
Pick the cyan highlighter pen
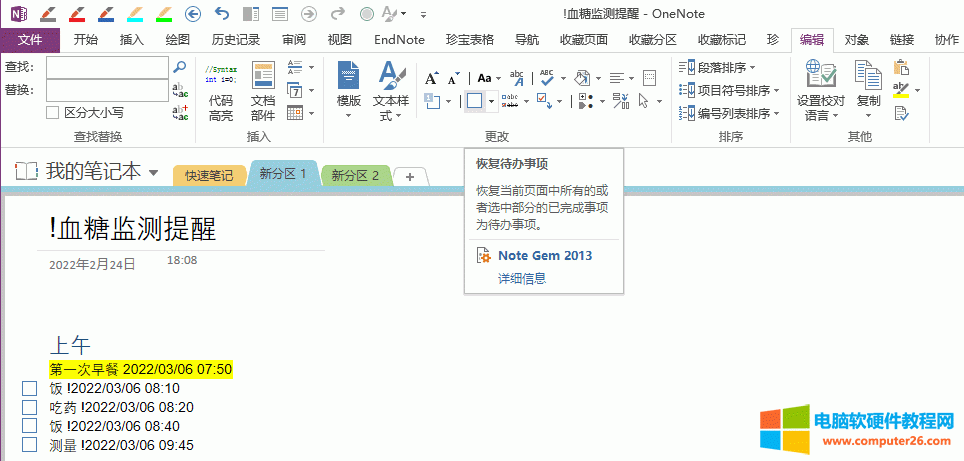click(x=135, y=13)
